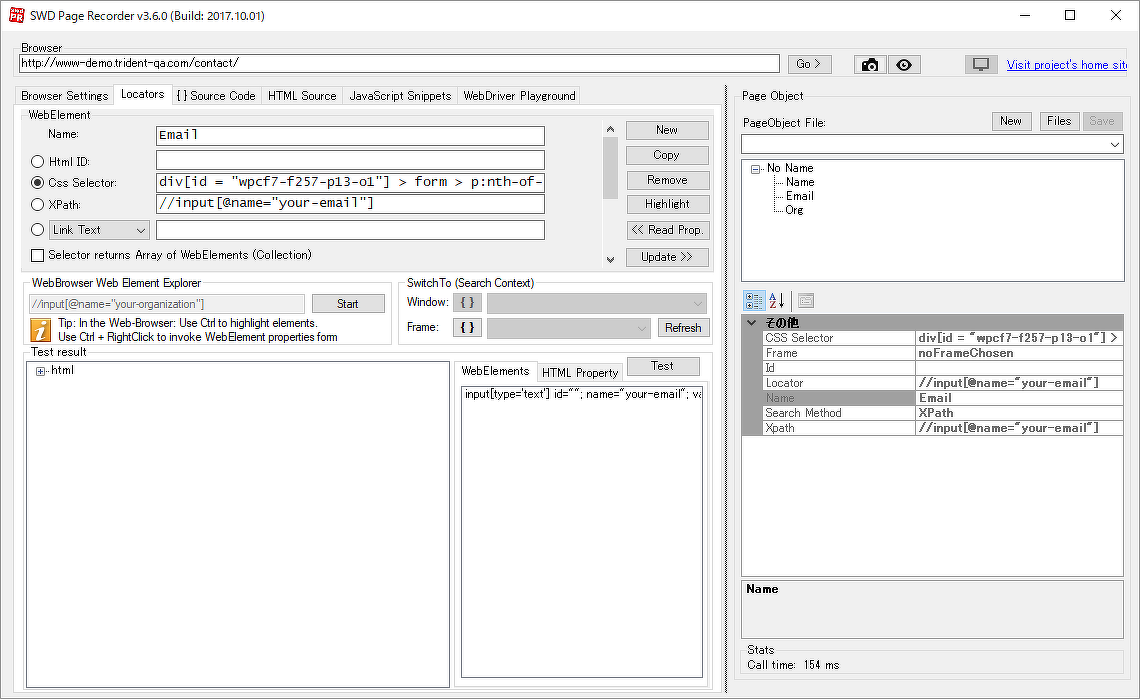The image size is (1140, 699).
Task: Select the Html ID radio button
Action: 37,161
